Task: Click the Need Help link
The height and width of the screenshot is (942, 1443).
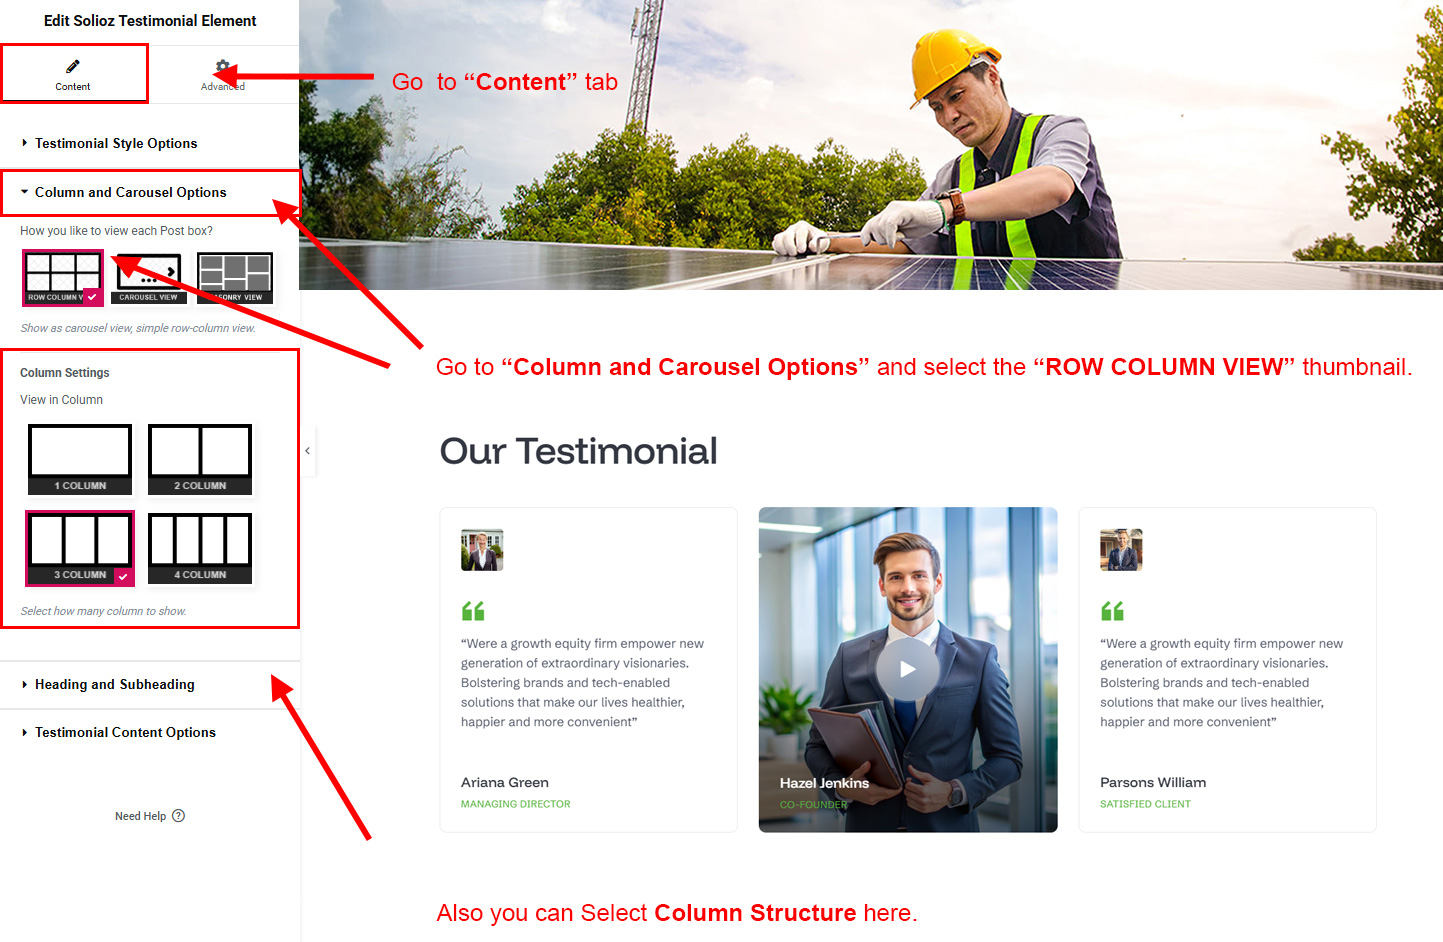Action: tap(140, 816)
